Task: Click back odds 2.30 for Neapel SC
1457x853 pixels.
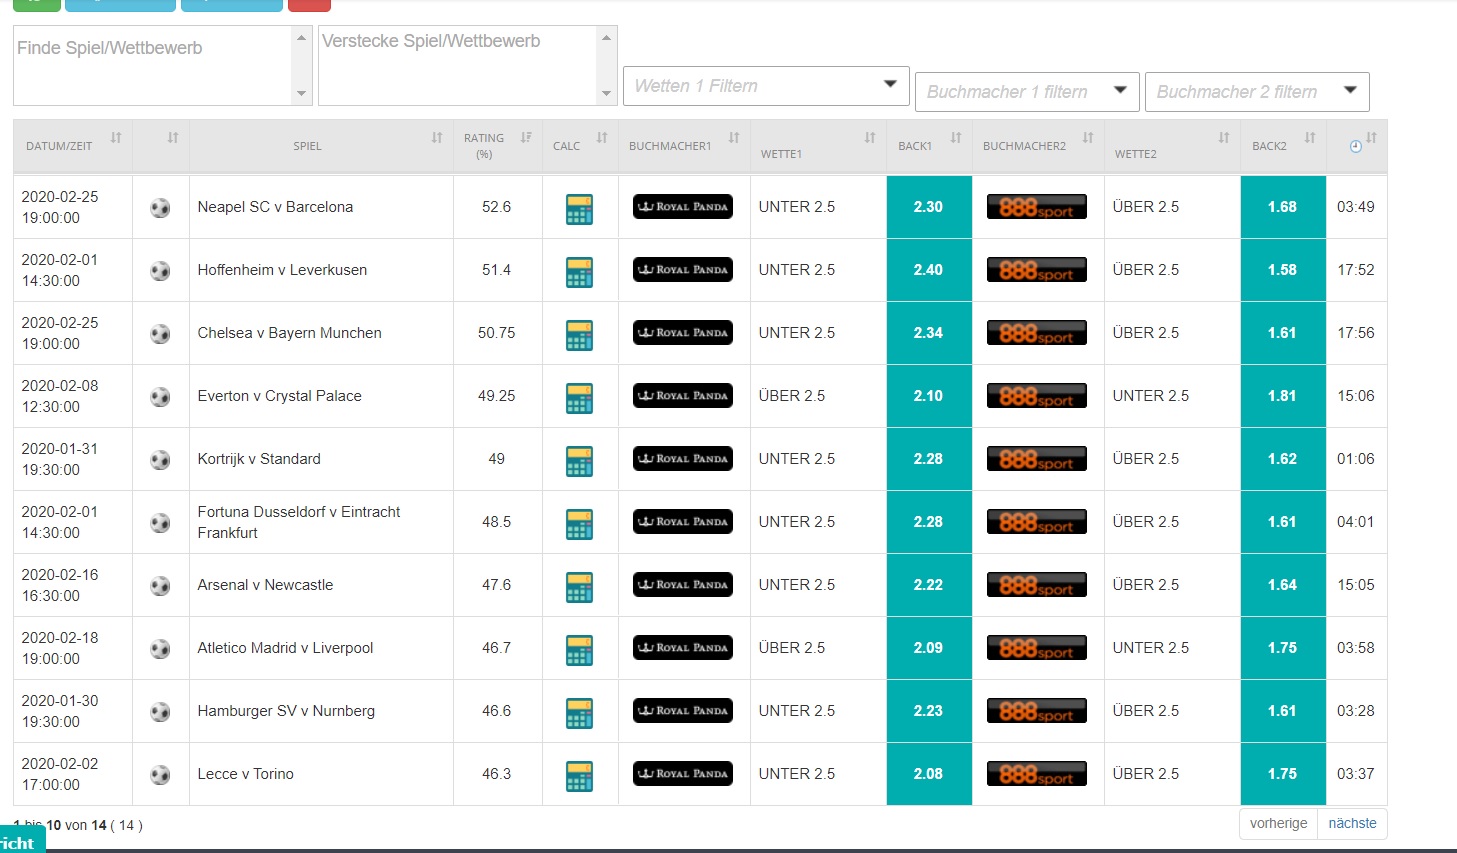Action: click(x=929, y=207)
